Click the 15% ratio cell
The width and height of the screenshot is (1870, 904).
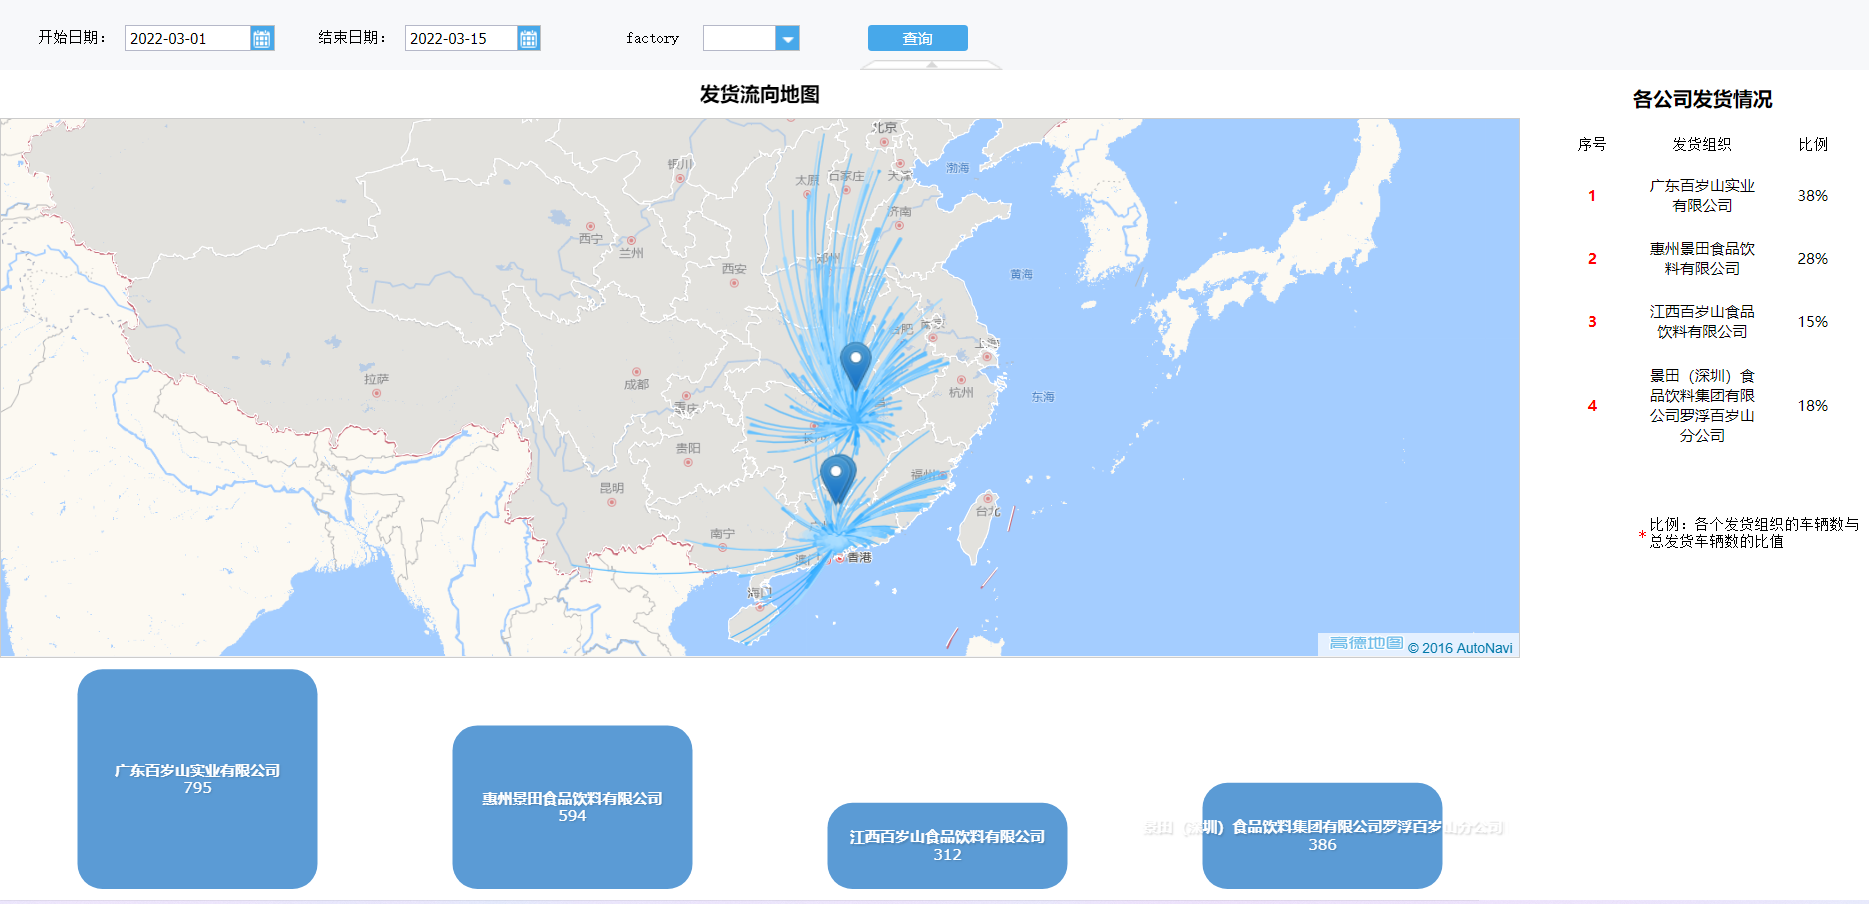point(1812,322)
